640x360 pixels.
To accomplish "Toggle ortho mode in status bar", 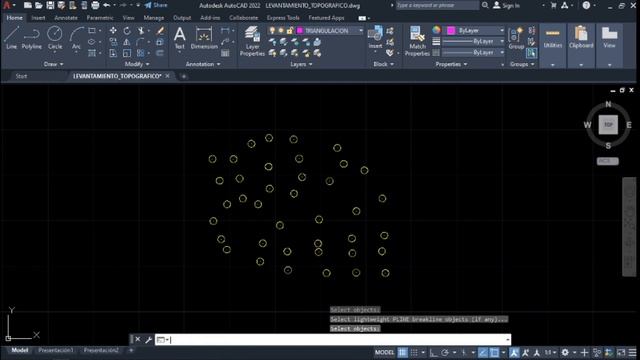I will click(x=433, y=352).
